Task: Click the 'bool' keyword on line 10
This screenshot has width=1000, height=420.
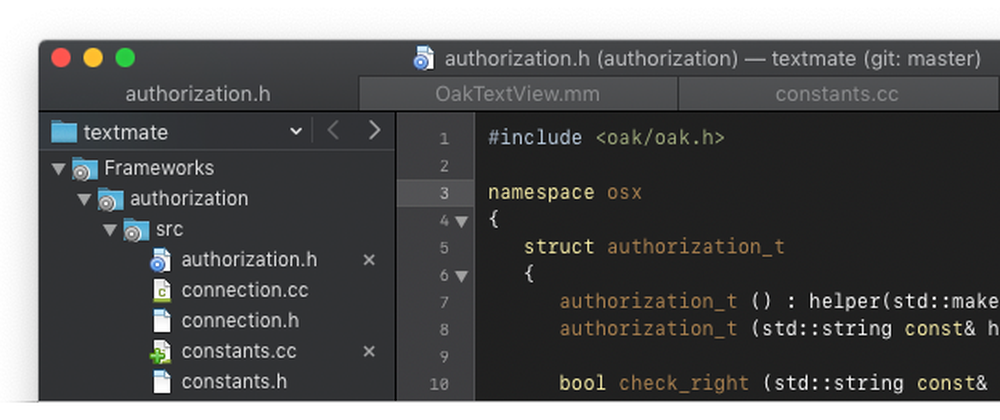Action: 582,382
